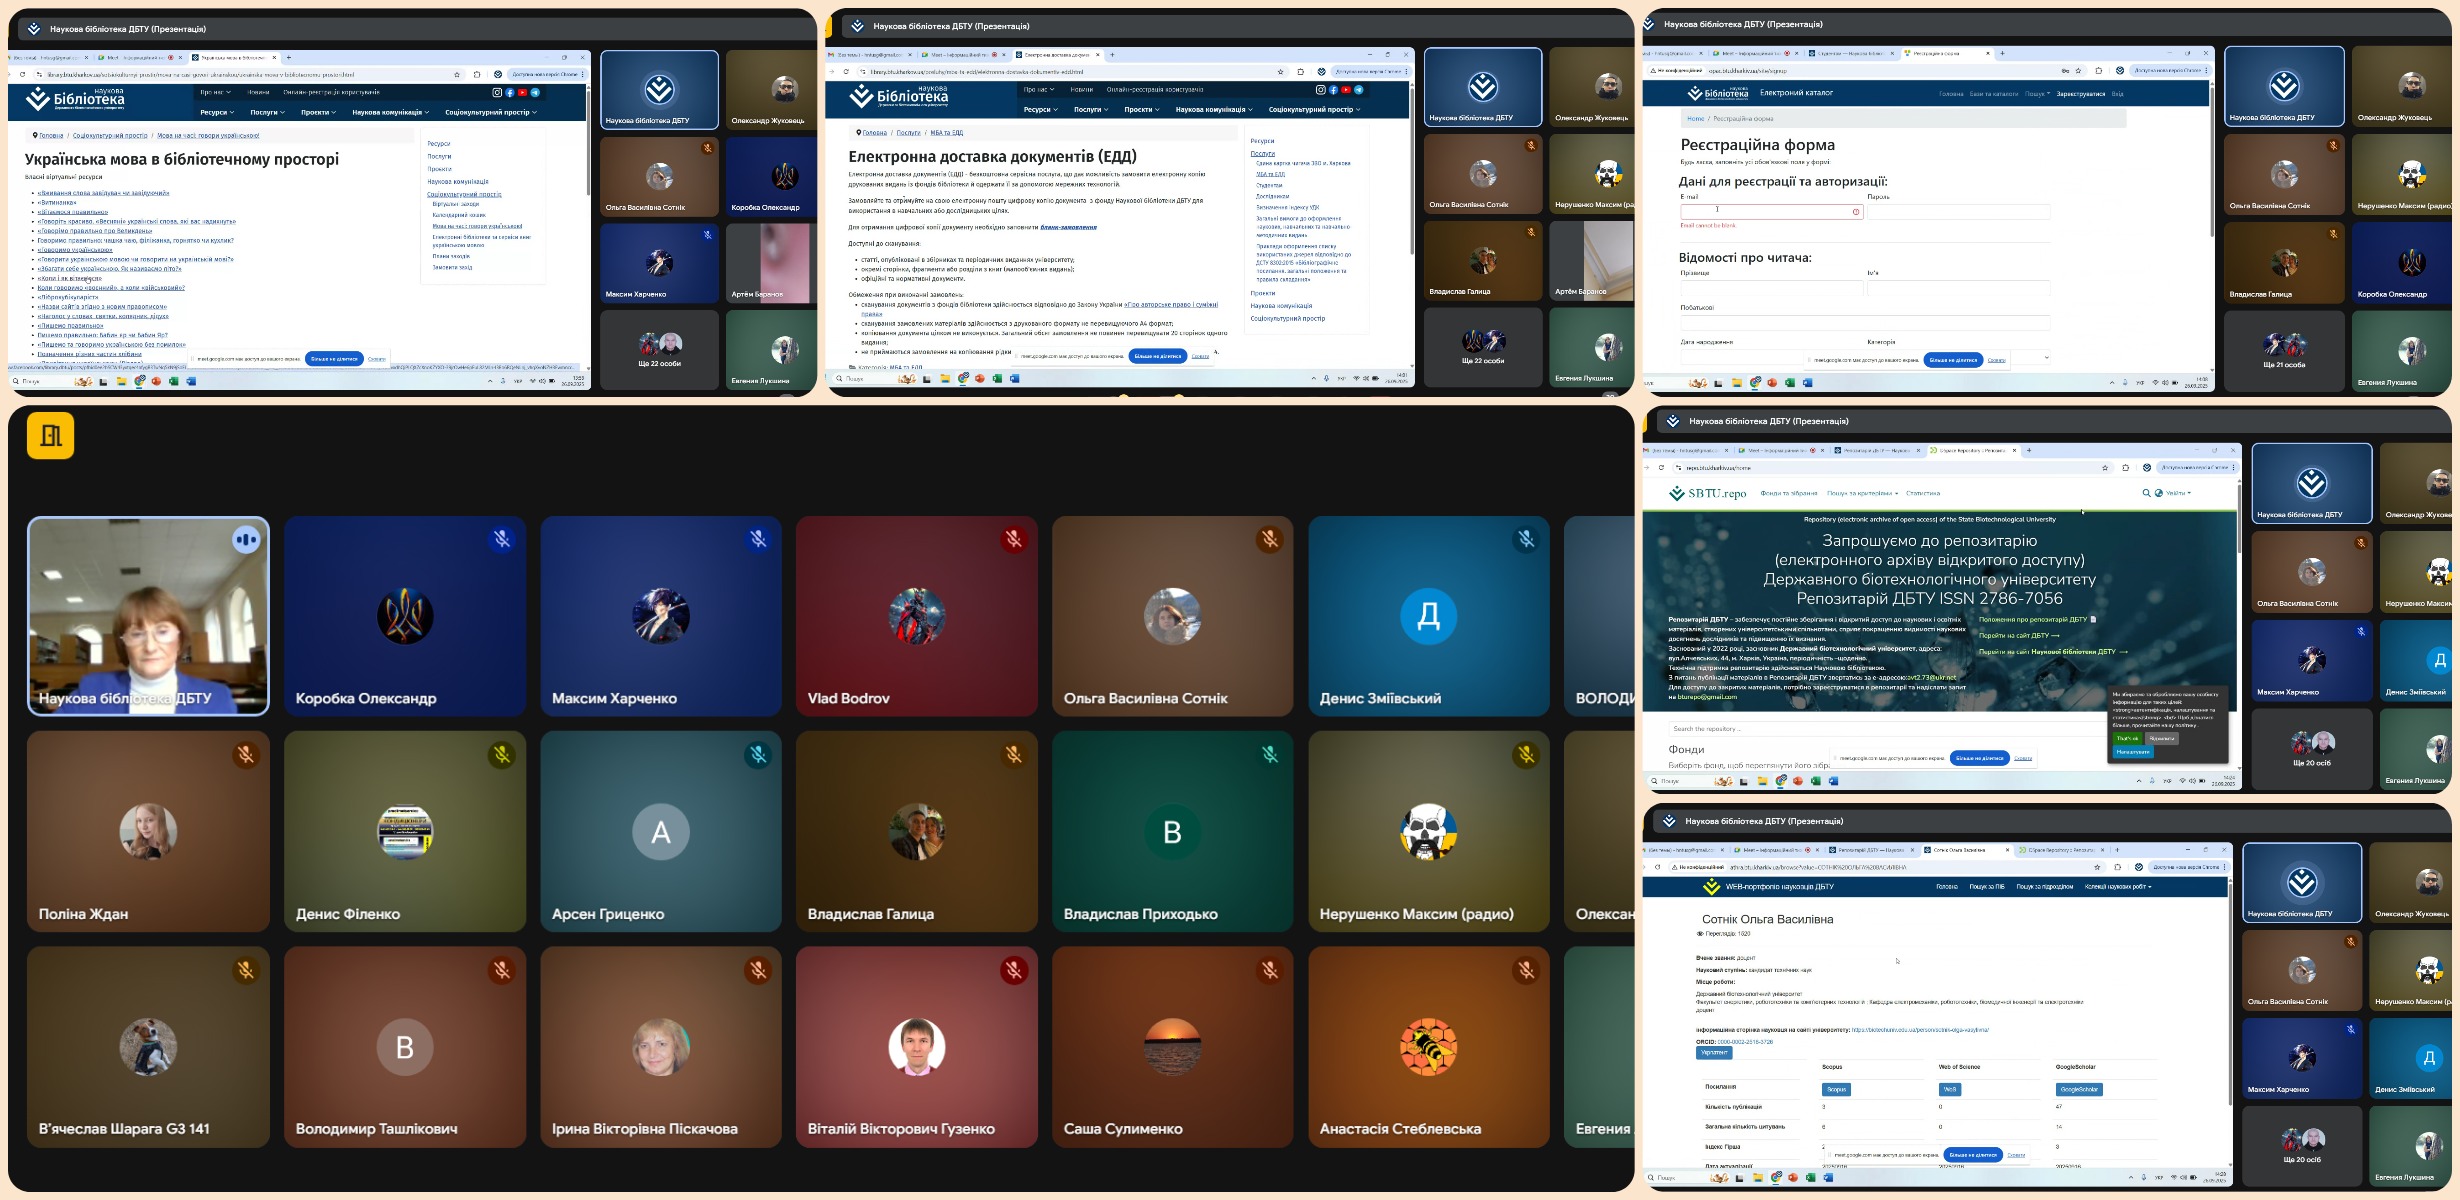Toggle the muted microphone on the Поліна Ждан tile
The image size is (2460, 1200).
point(246,755)
